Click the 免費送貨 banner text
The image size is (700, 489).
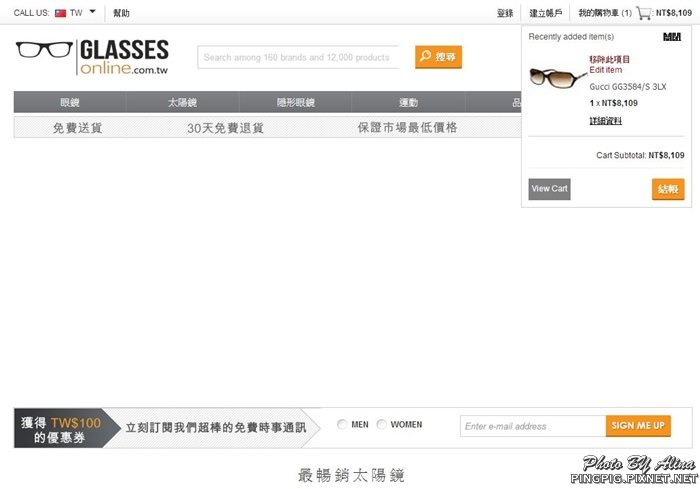[78, 128]
